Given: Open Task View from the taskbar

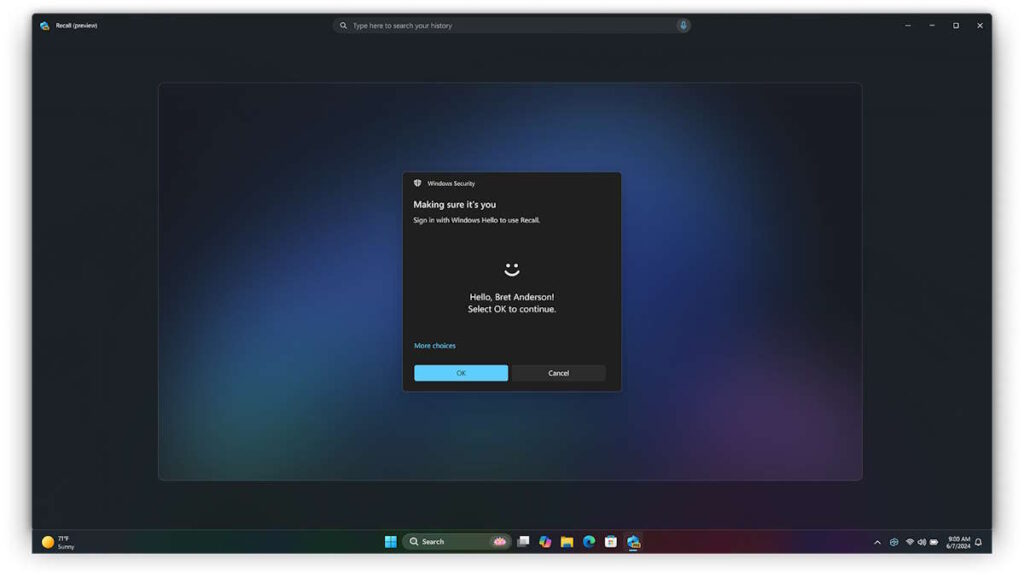Looking at the screenshot, I should [x=523, y=541].
